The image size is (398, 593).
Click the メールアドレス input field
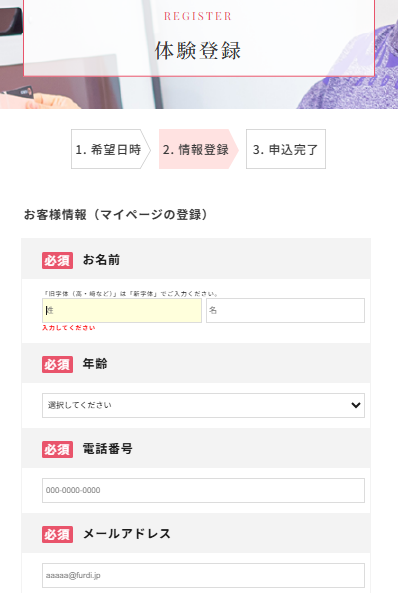[203, 576]
